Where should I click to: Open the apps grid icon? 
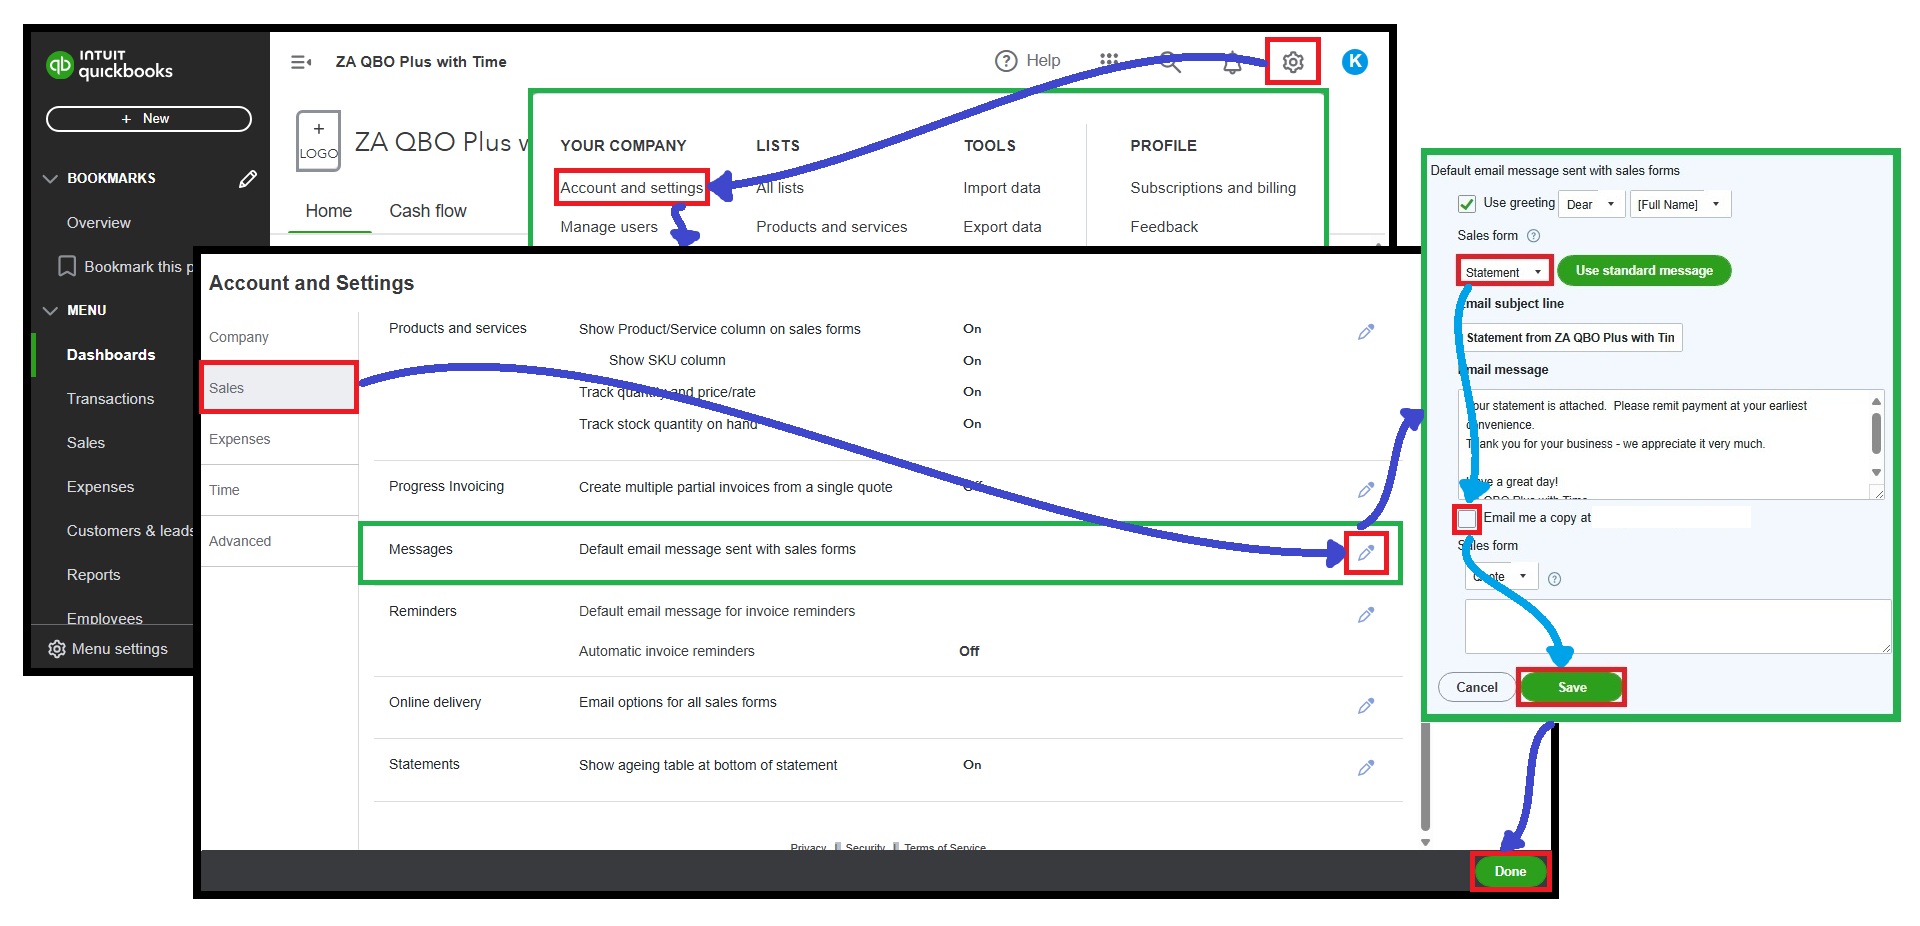pos(1108,61)
